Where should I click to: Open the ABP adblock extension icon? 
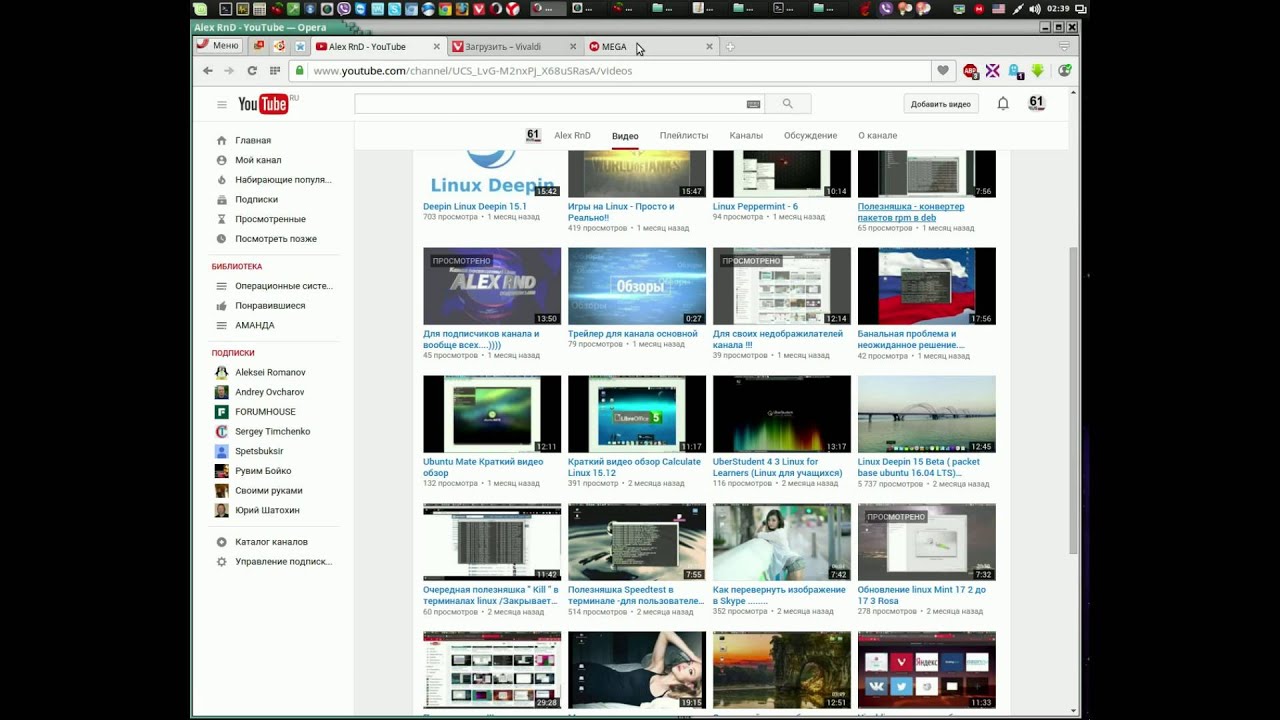pyautogui.click(x=970, y=71)
